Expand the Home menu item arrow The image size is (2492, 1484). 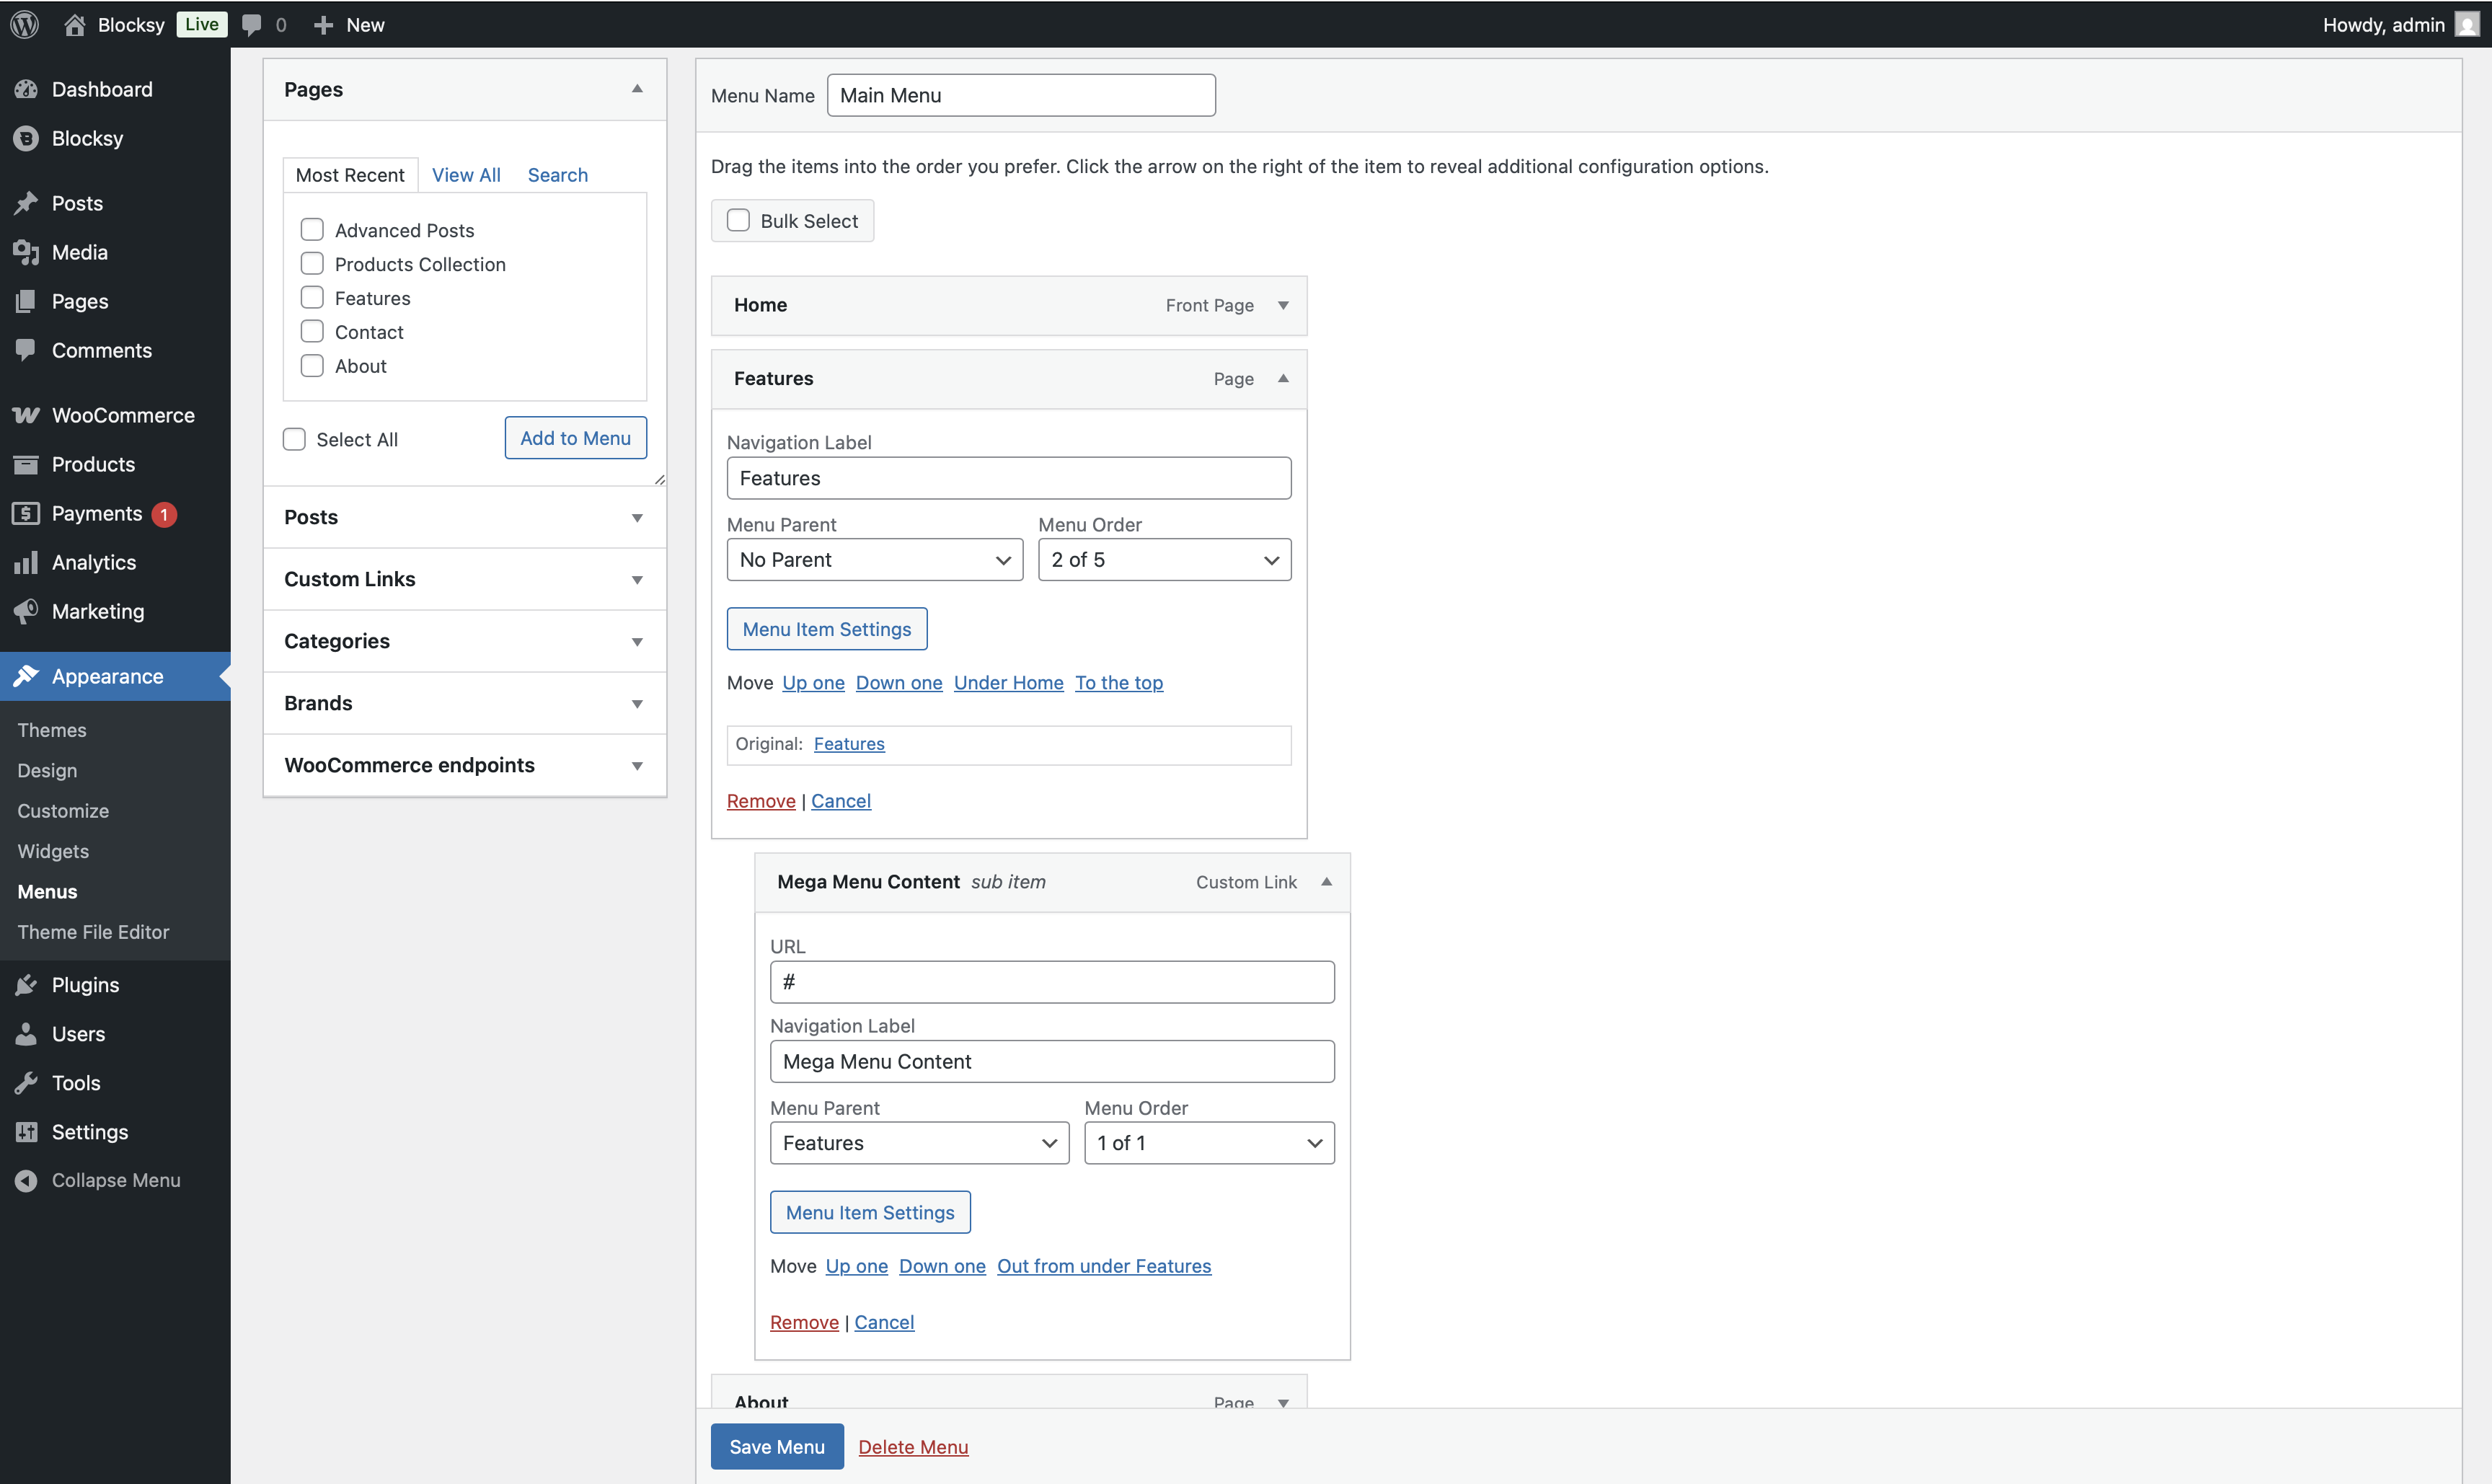pos(1283,305)
